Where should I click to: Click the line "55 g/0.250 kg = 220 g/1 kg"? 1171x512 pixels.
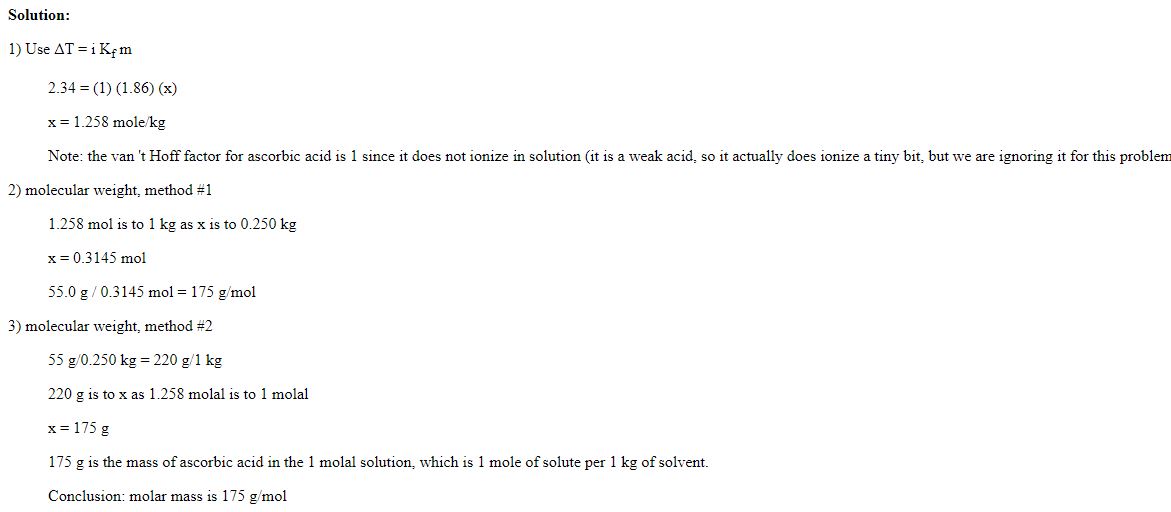[135, 360]
